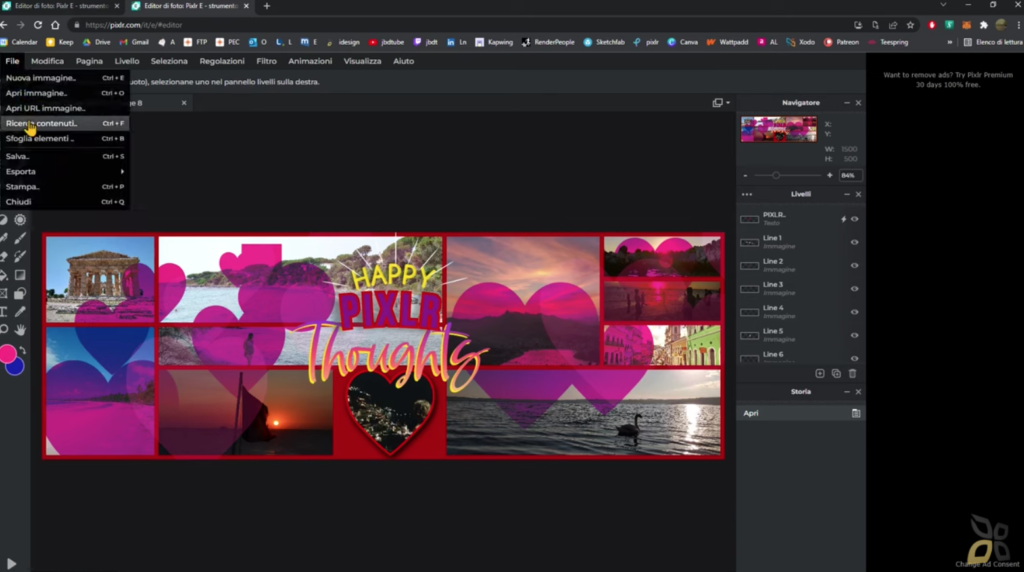Expand the Esporta submenu arrow
Screen dimensions: 1024x572
point(122,172)
